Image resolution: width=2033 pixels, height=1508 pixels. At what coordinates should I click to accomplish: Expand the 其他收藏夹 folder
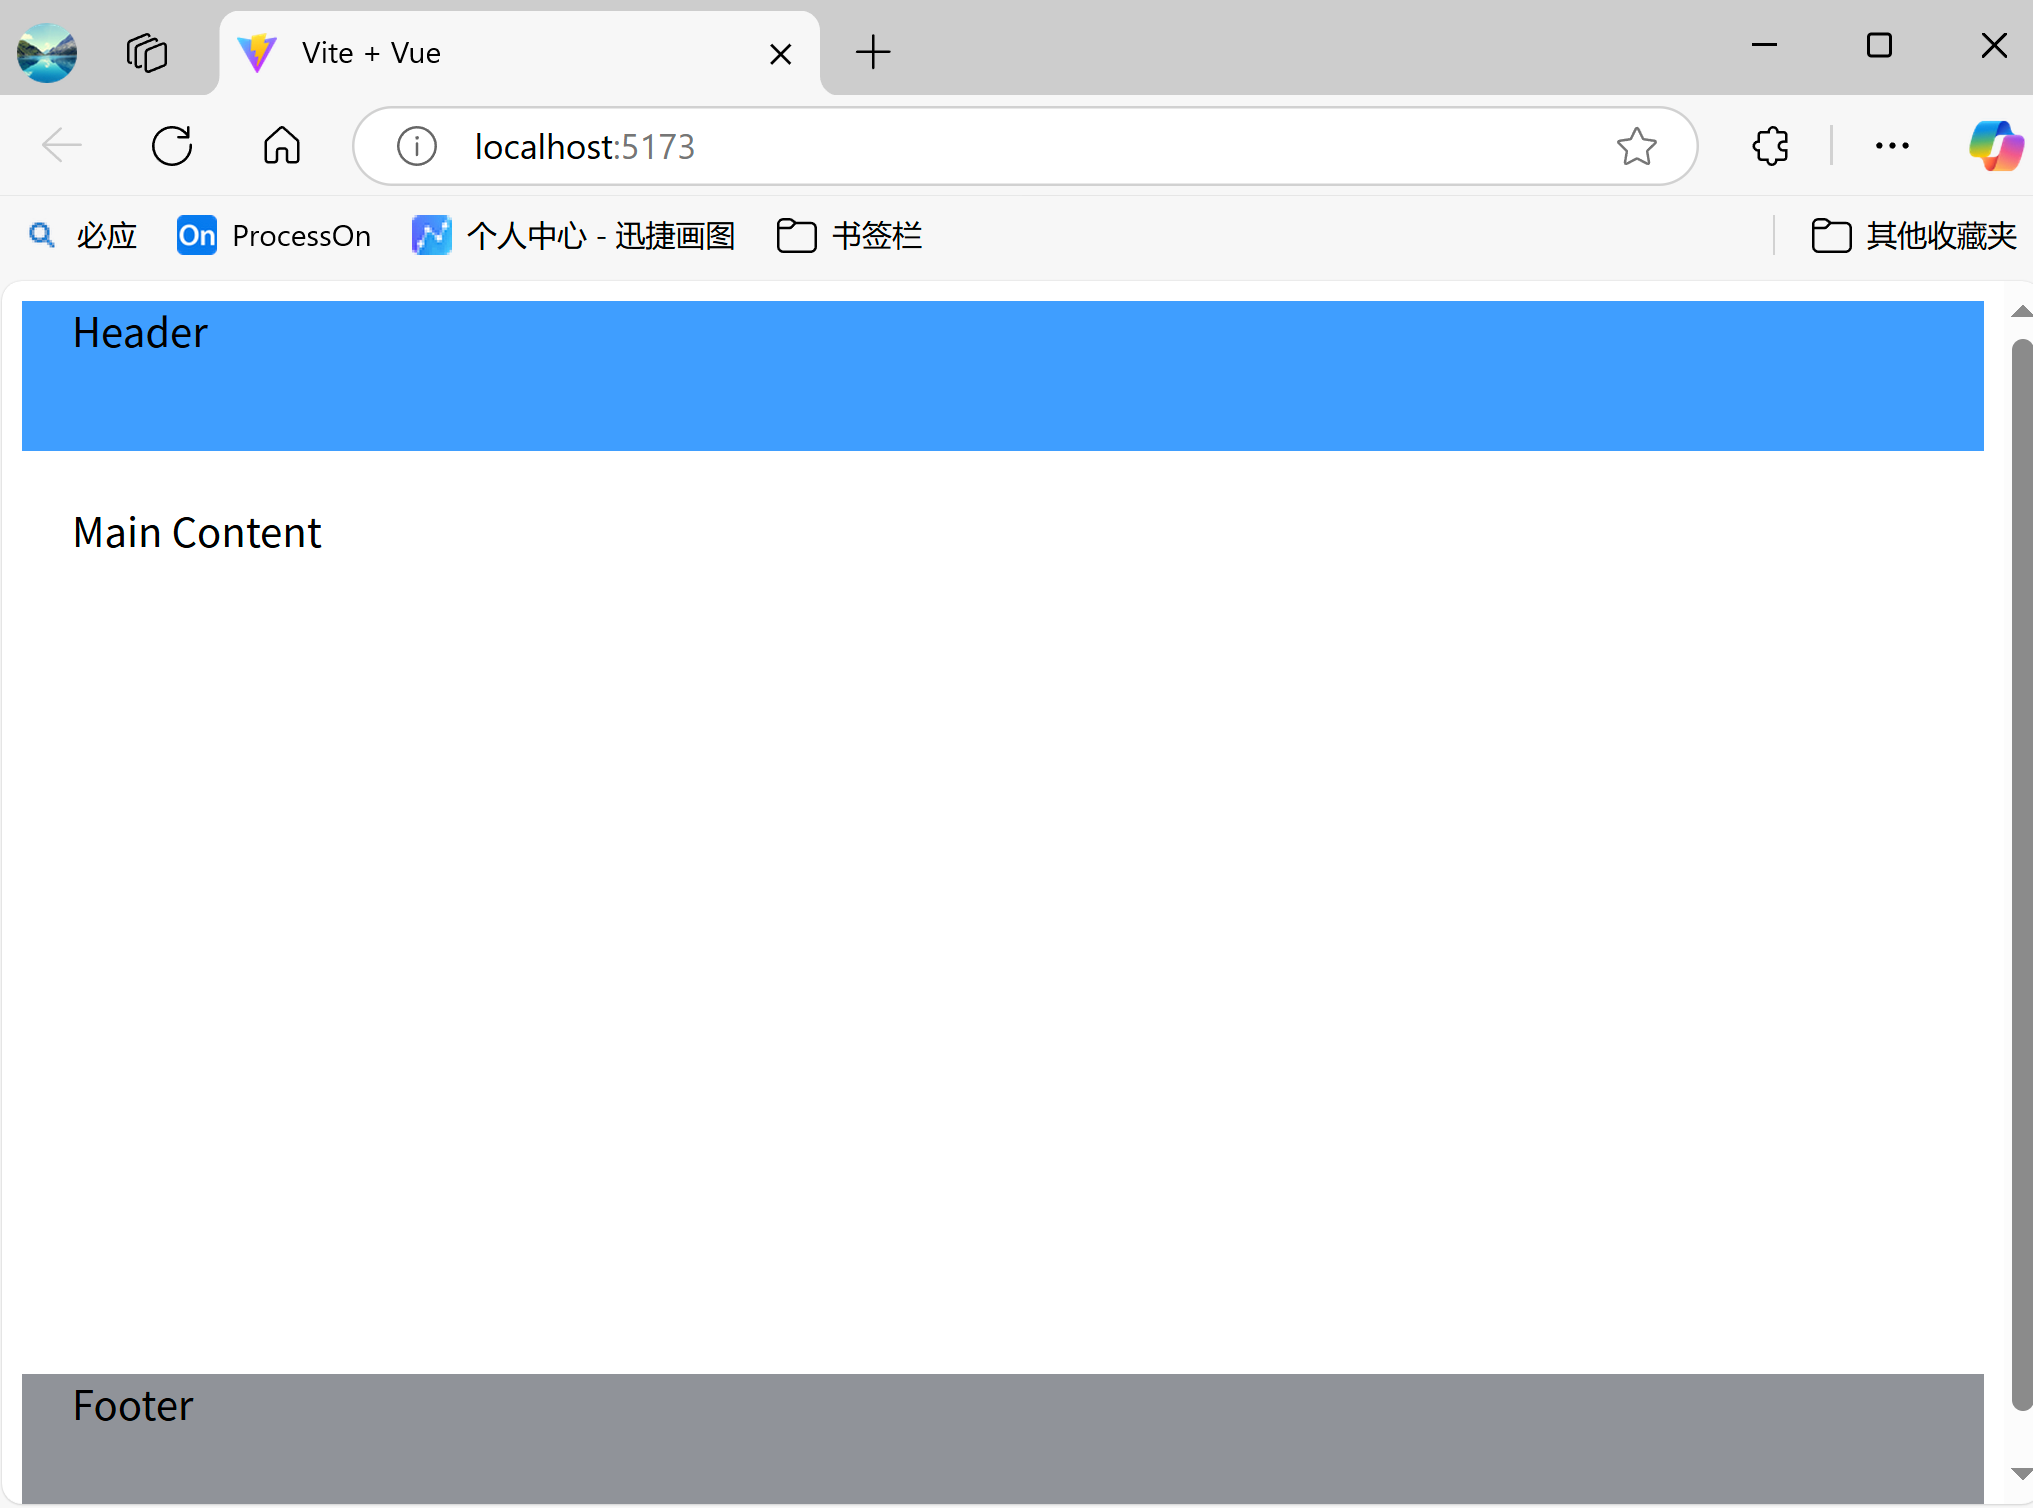click(x=1914, y=236)
